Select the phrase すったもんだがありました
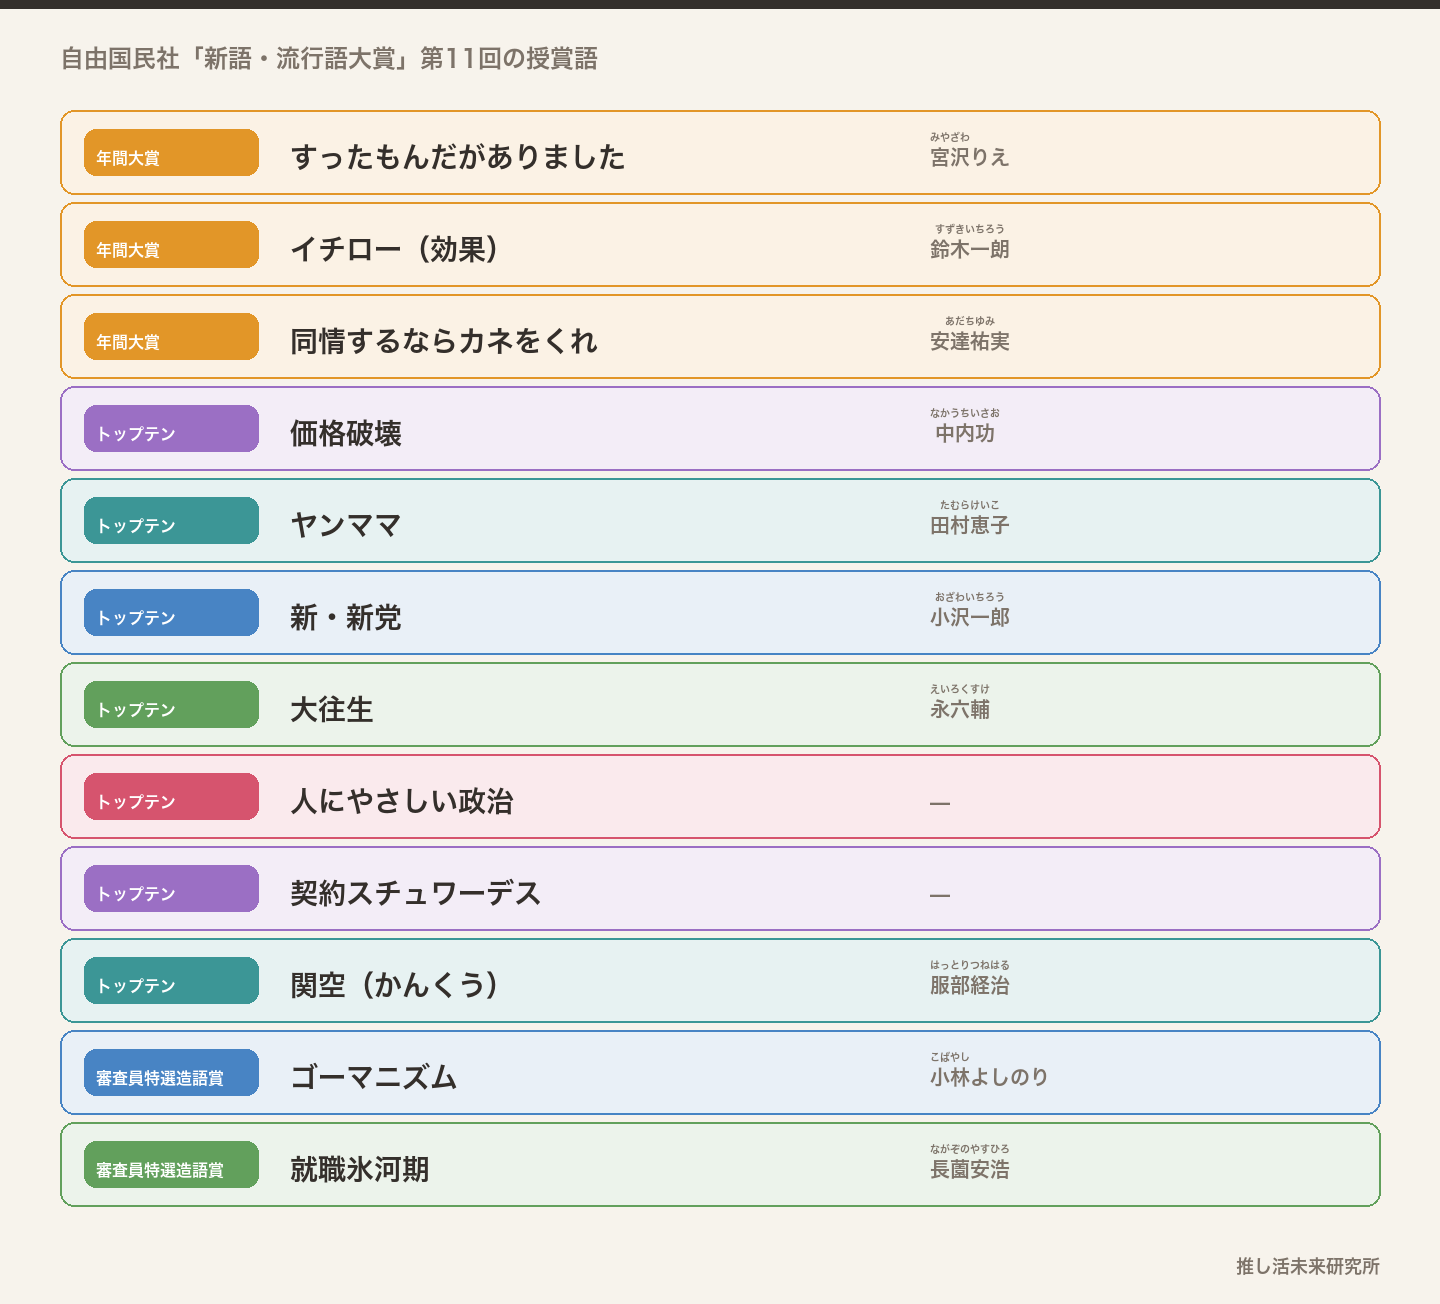Screen dimensions: 1440x1304 458,157
